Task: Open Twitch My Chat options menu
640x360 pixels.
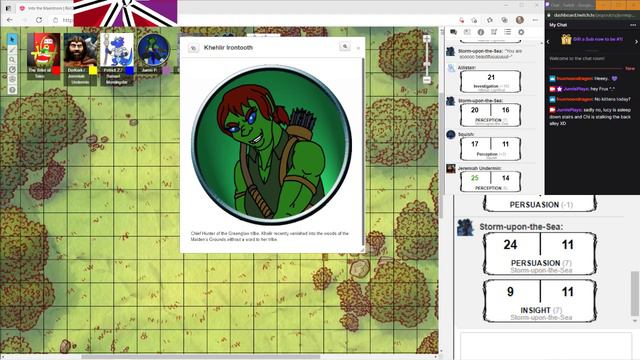Action: pos(633,25)
